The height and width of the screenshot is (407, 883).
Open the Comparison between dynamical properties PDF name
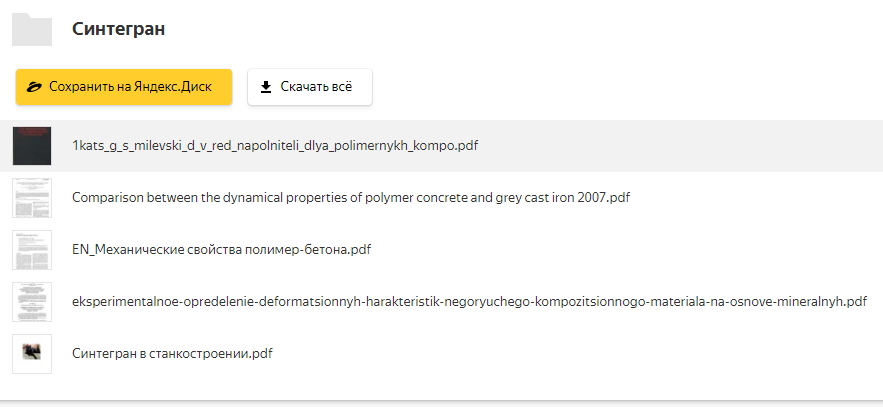coord(350,197)
